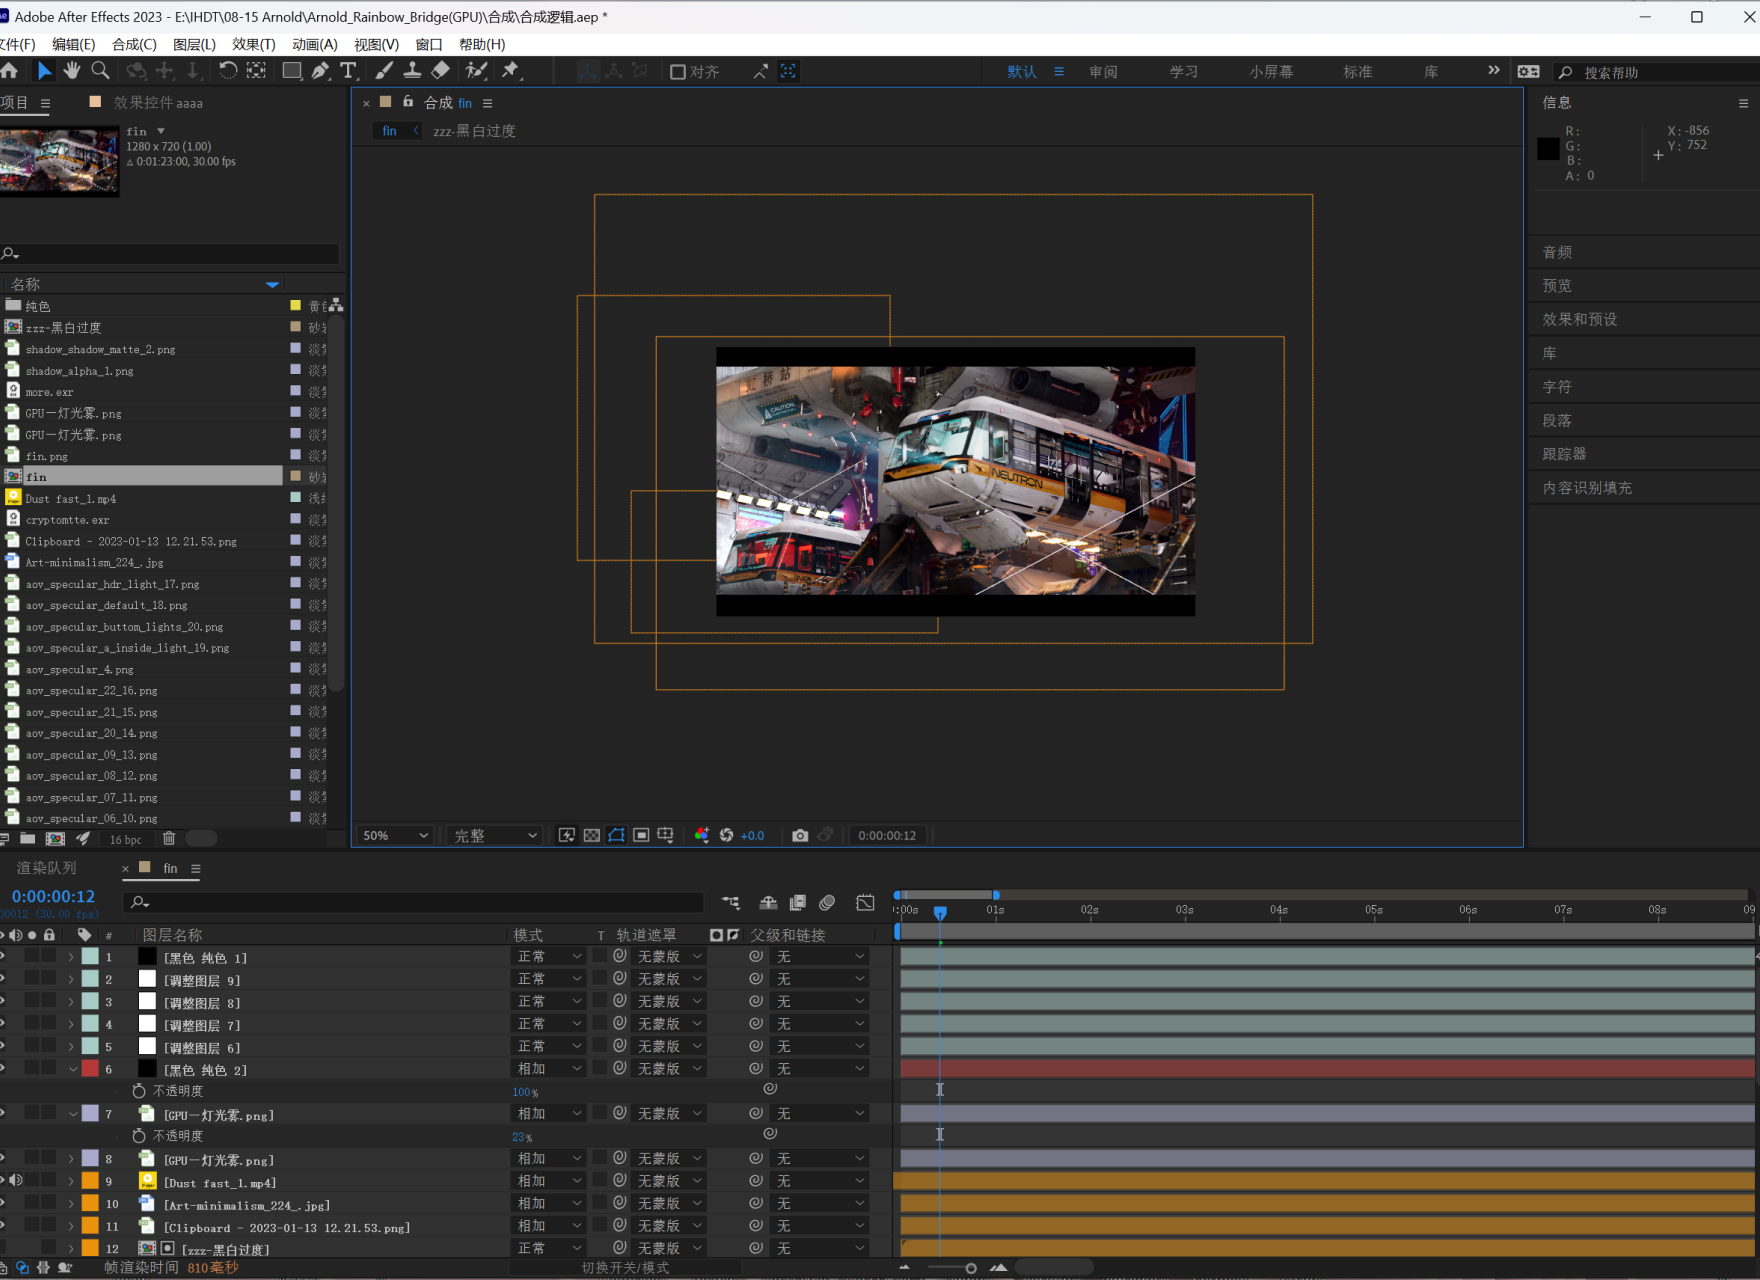Click the reset exposure icon

(x=727, y=836)
